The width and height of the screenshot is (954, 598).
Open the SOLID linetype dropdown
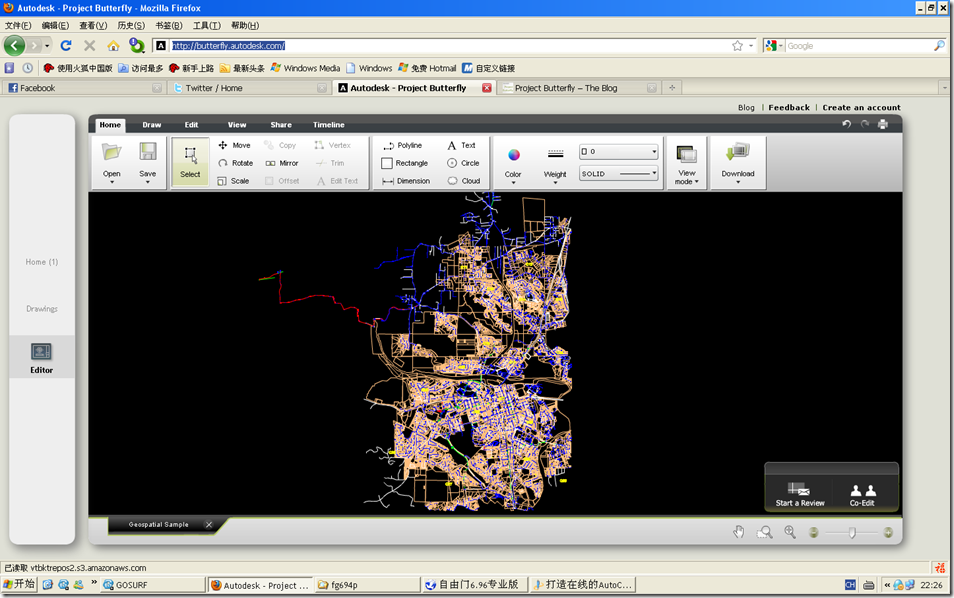pos(618,173)
